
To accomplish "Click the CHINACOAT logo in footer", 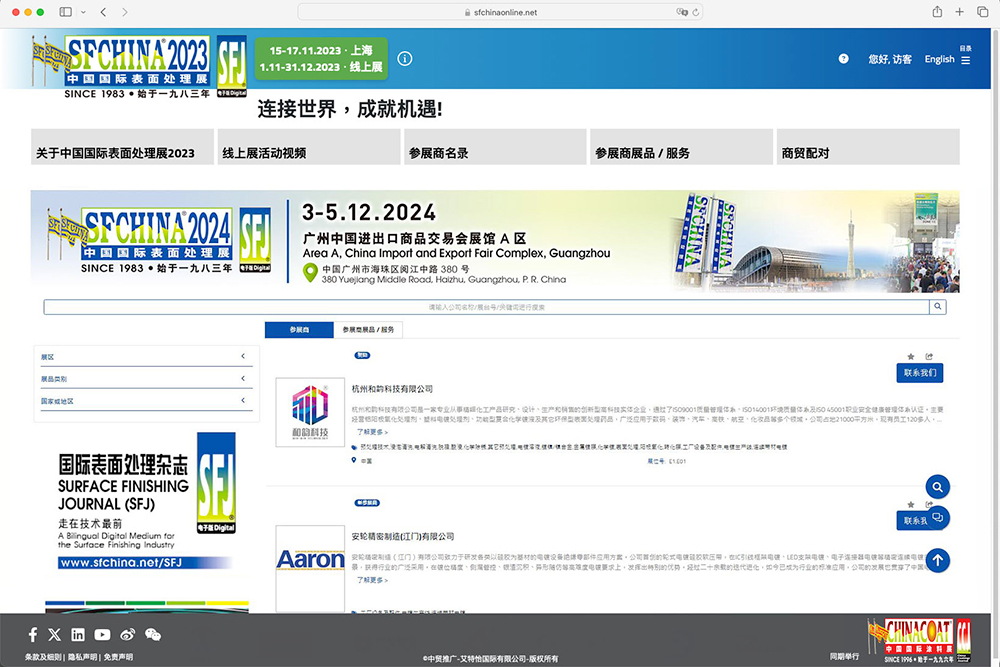I will coord(919,640).
